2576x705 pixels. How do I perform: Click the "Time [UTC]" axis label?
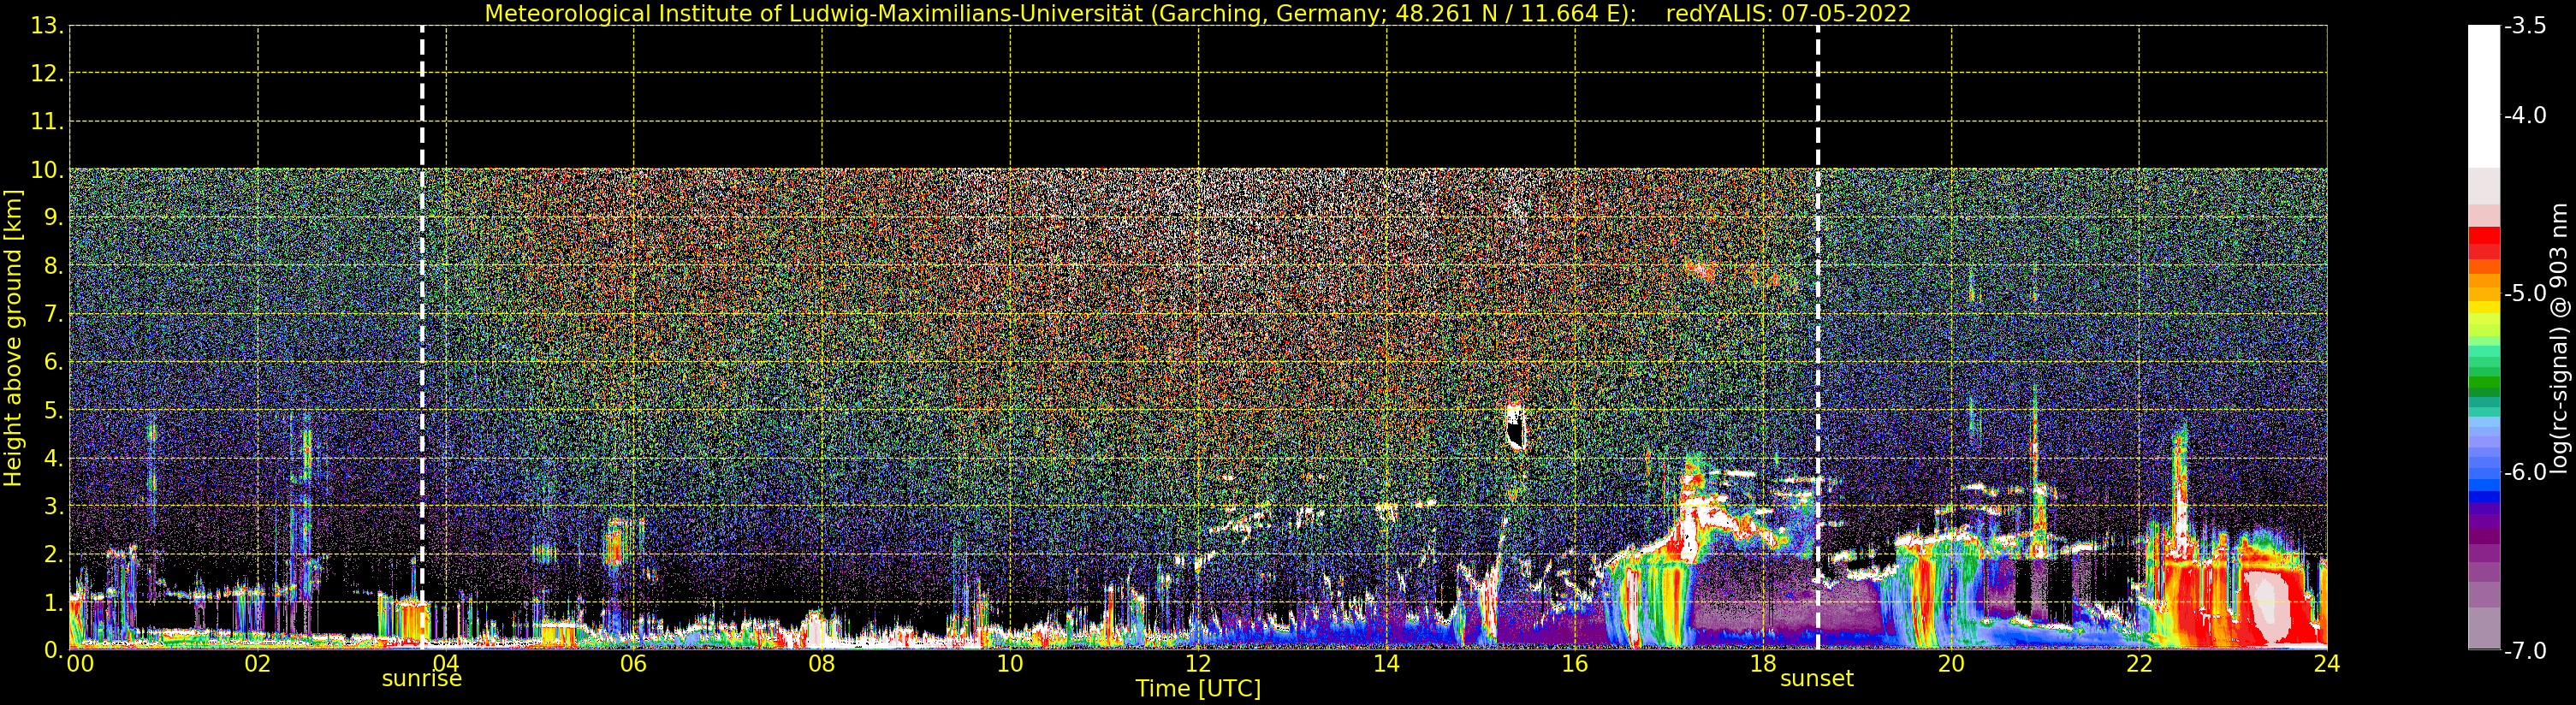tap(1198, 689)
